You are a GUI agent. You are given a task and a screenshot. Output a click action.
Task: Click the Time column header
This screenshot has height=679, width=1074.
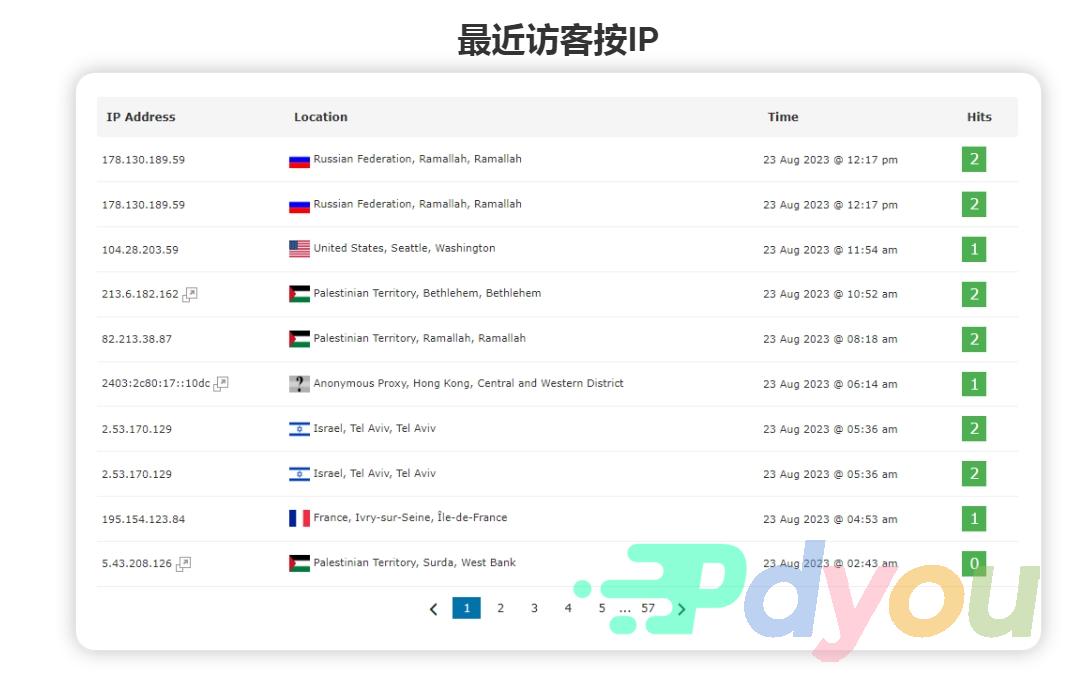[x=783, y=117]
